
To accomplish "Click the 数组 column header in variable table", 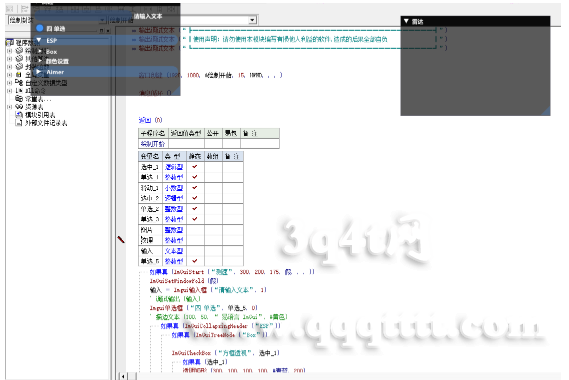I will pyautogui.click(x=213, y=156).
